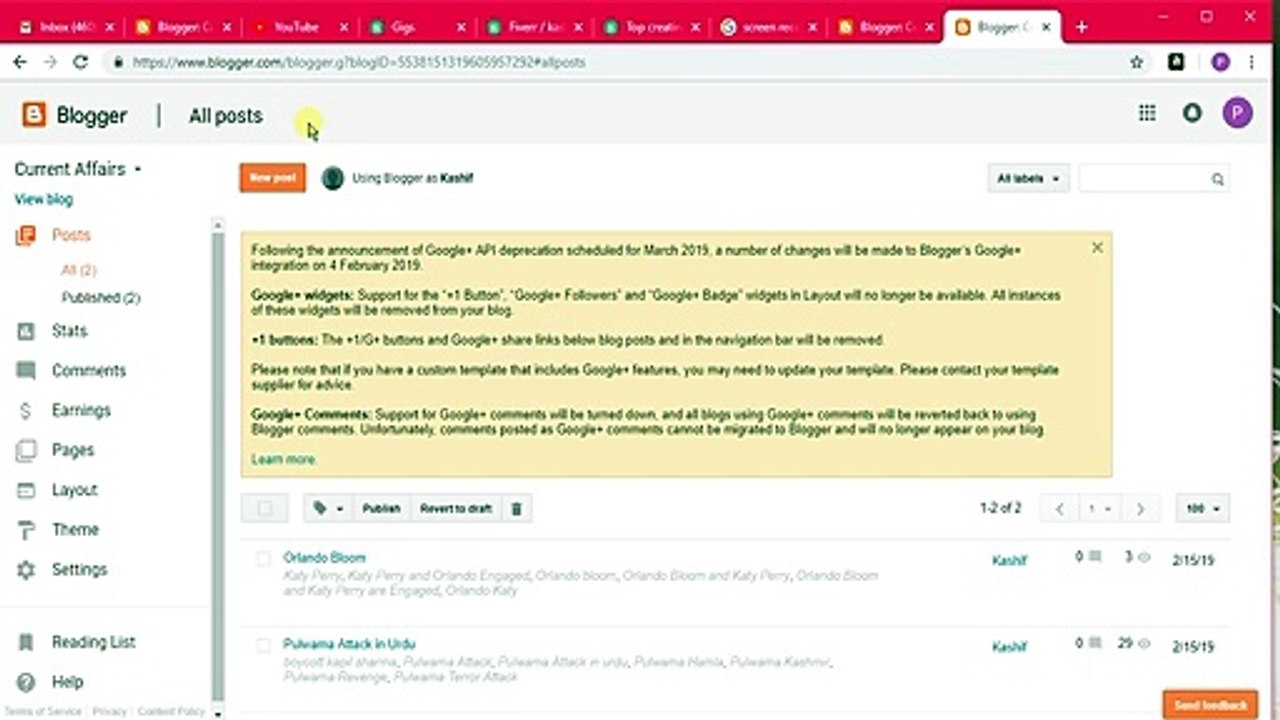Open the Terms of Service footer link
Image resolution: width=1280 pixels, height=720 pixels.
pos(42,711)
